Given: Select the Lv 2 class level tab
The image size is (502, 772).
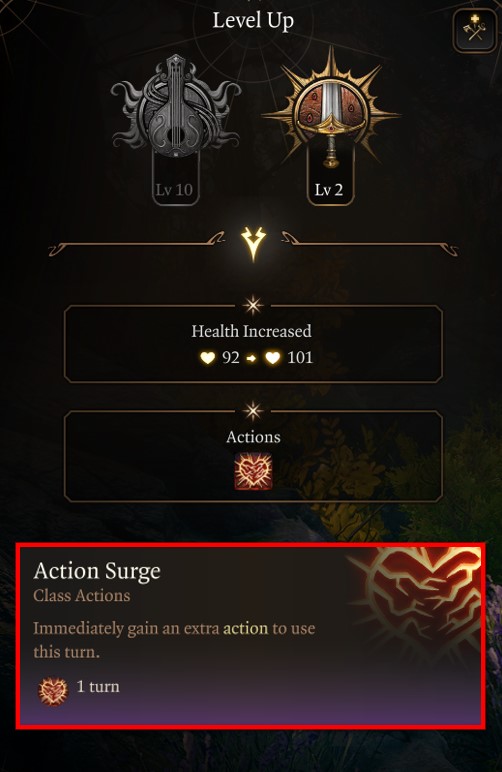Looking at the screenshot, I should [x=329, y=190].
